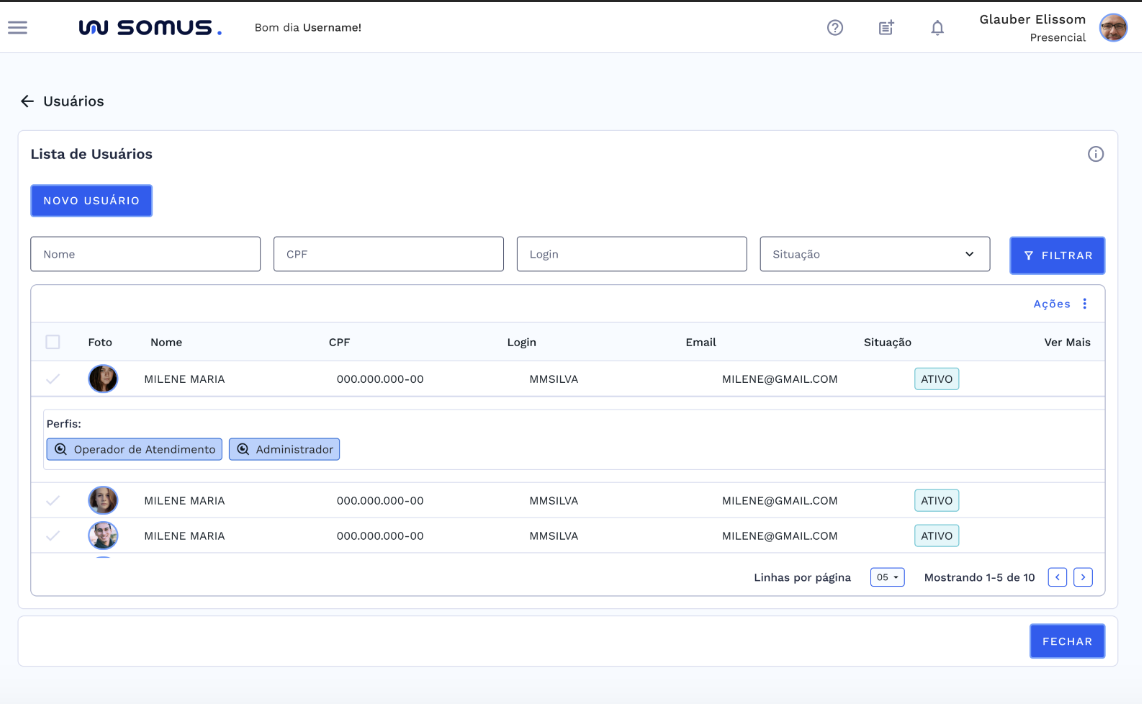Toggle the select-all checkbox in table header
This screenshot has height=704, width=1142.
pos(53,342)
